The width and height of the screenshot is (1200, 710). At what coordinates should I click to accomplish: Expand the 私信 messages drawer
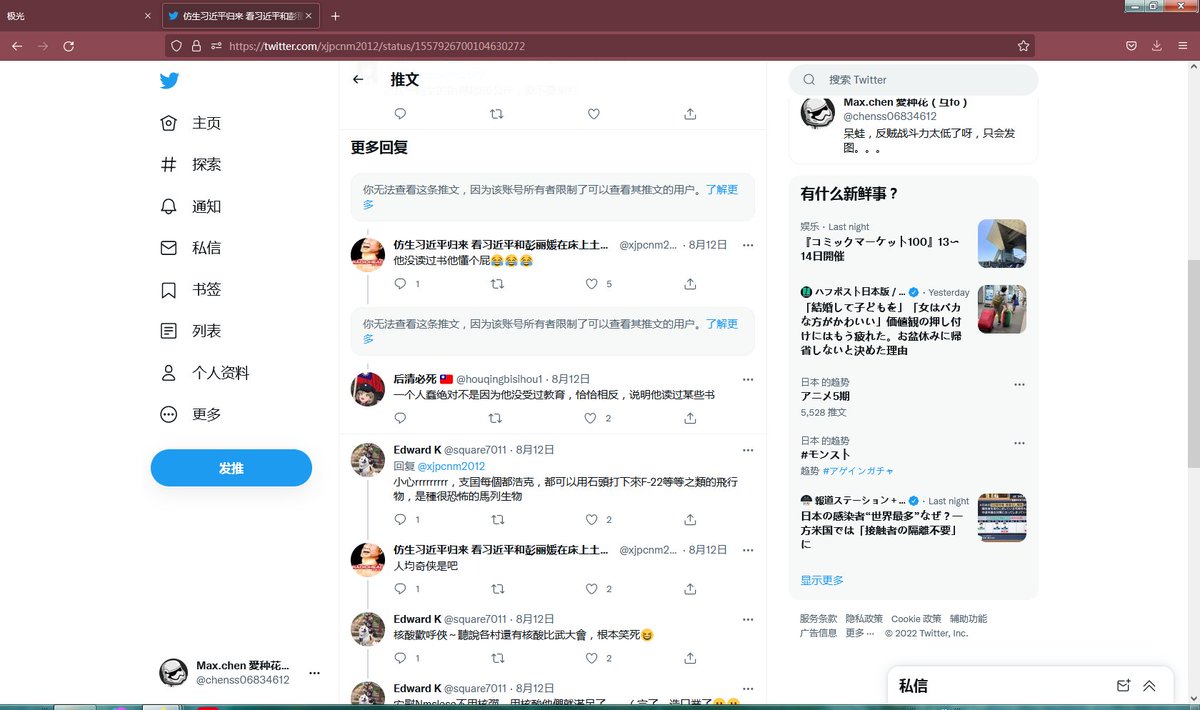tap(1149, 686)
